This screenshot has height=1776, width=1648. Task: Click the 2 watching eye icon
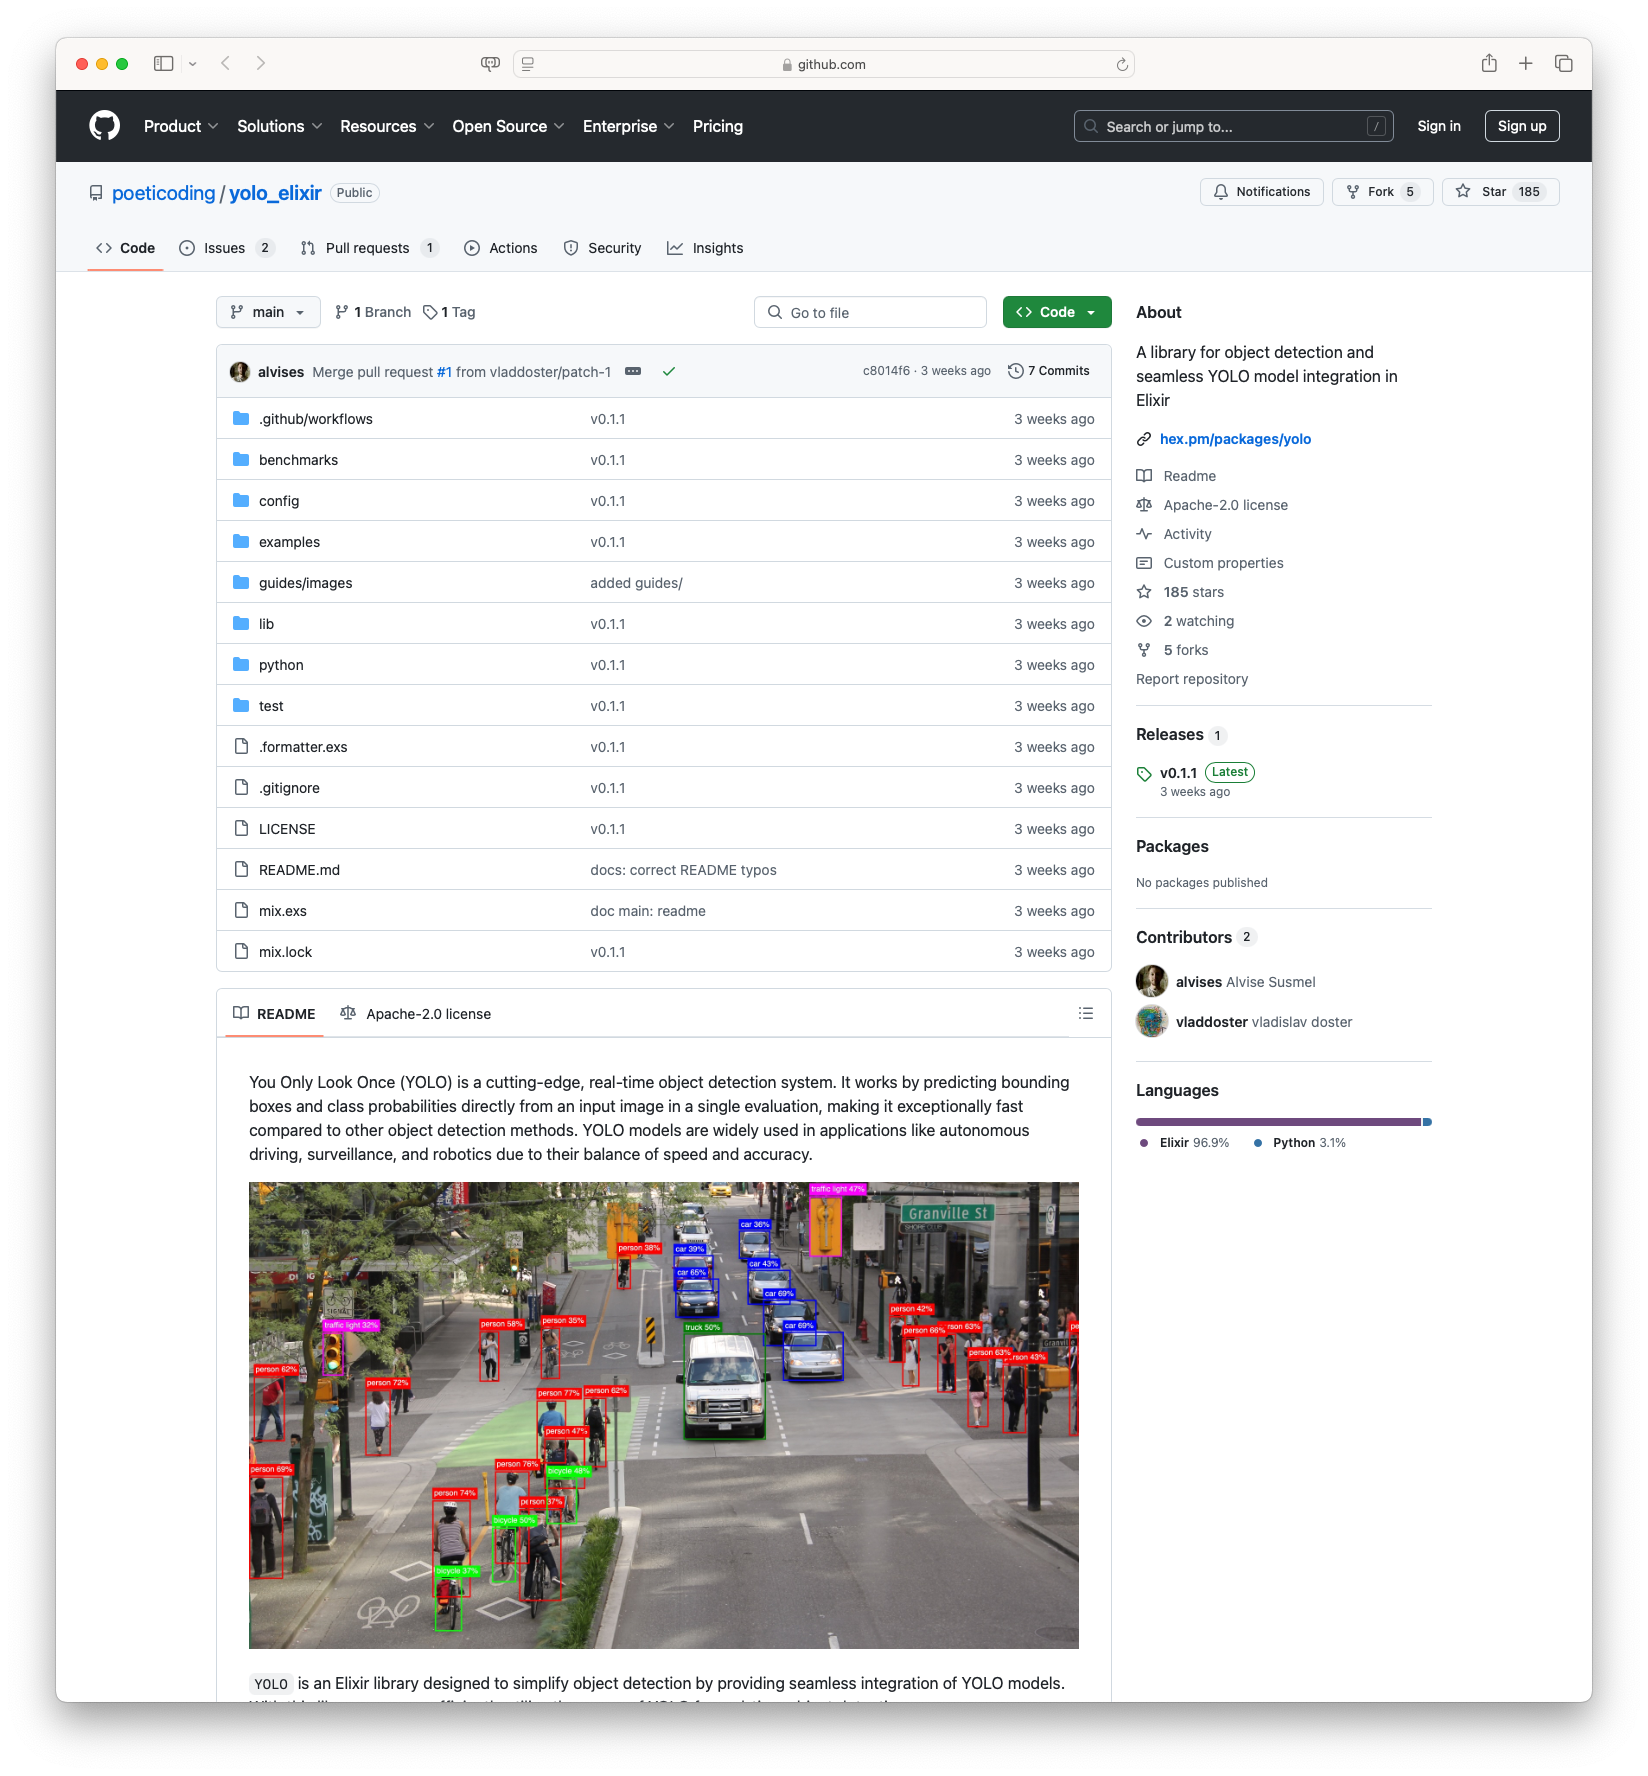click(x=1144, y=621)
